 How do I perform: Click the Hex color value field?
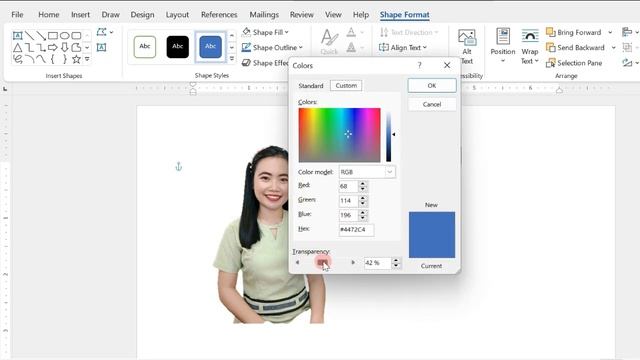356,230
